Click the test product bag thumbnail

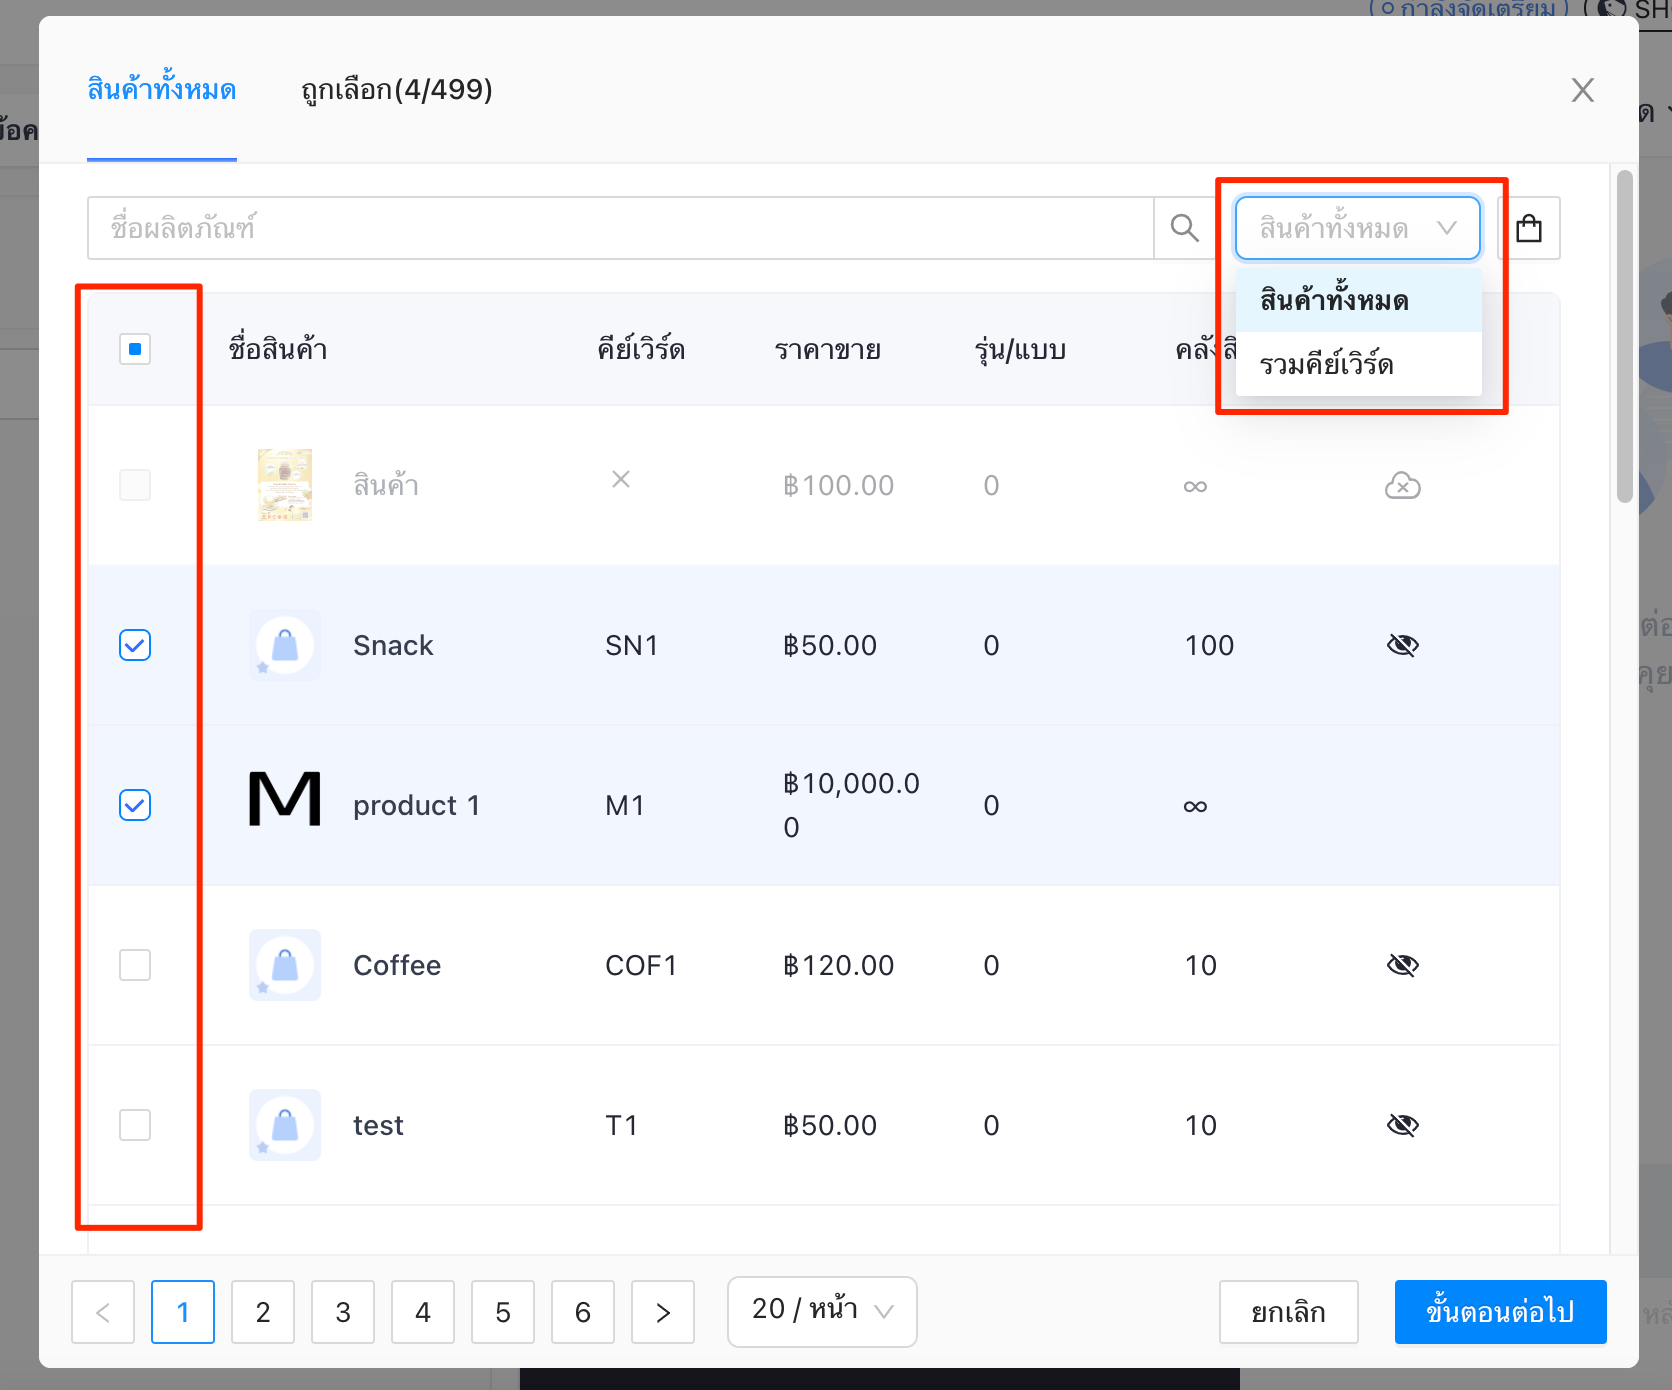click(285, 1125)
